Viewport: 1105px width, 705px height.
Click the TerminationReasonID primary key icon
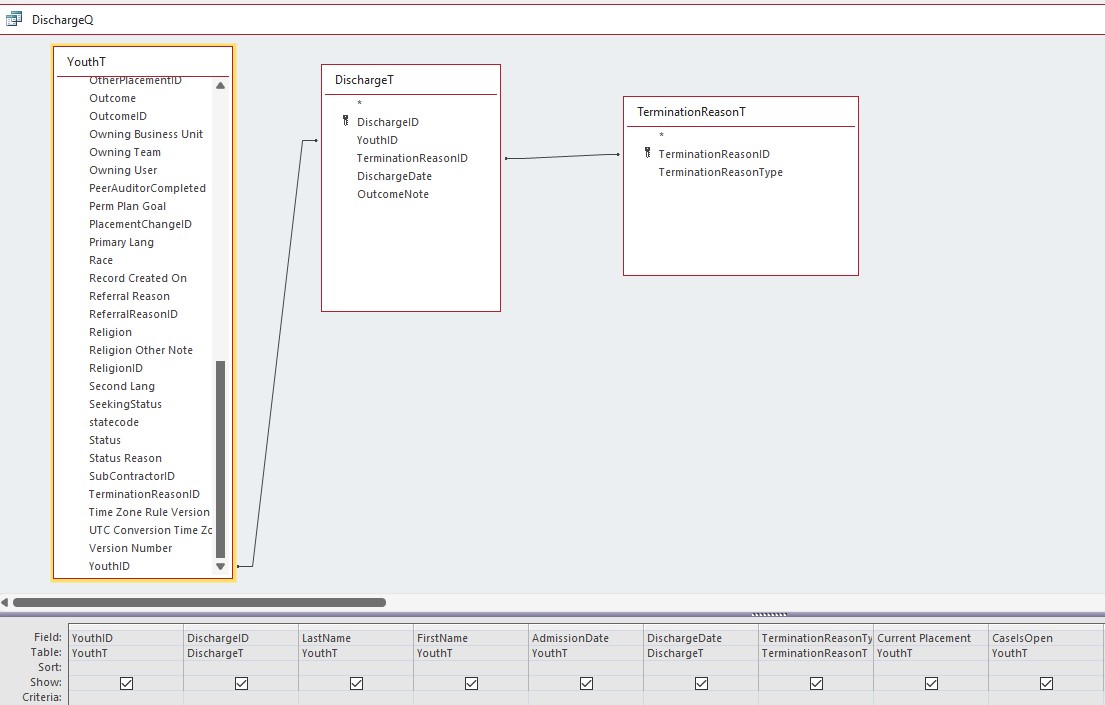(647, 154)
